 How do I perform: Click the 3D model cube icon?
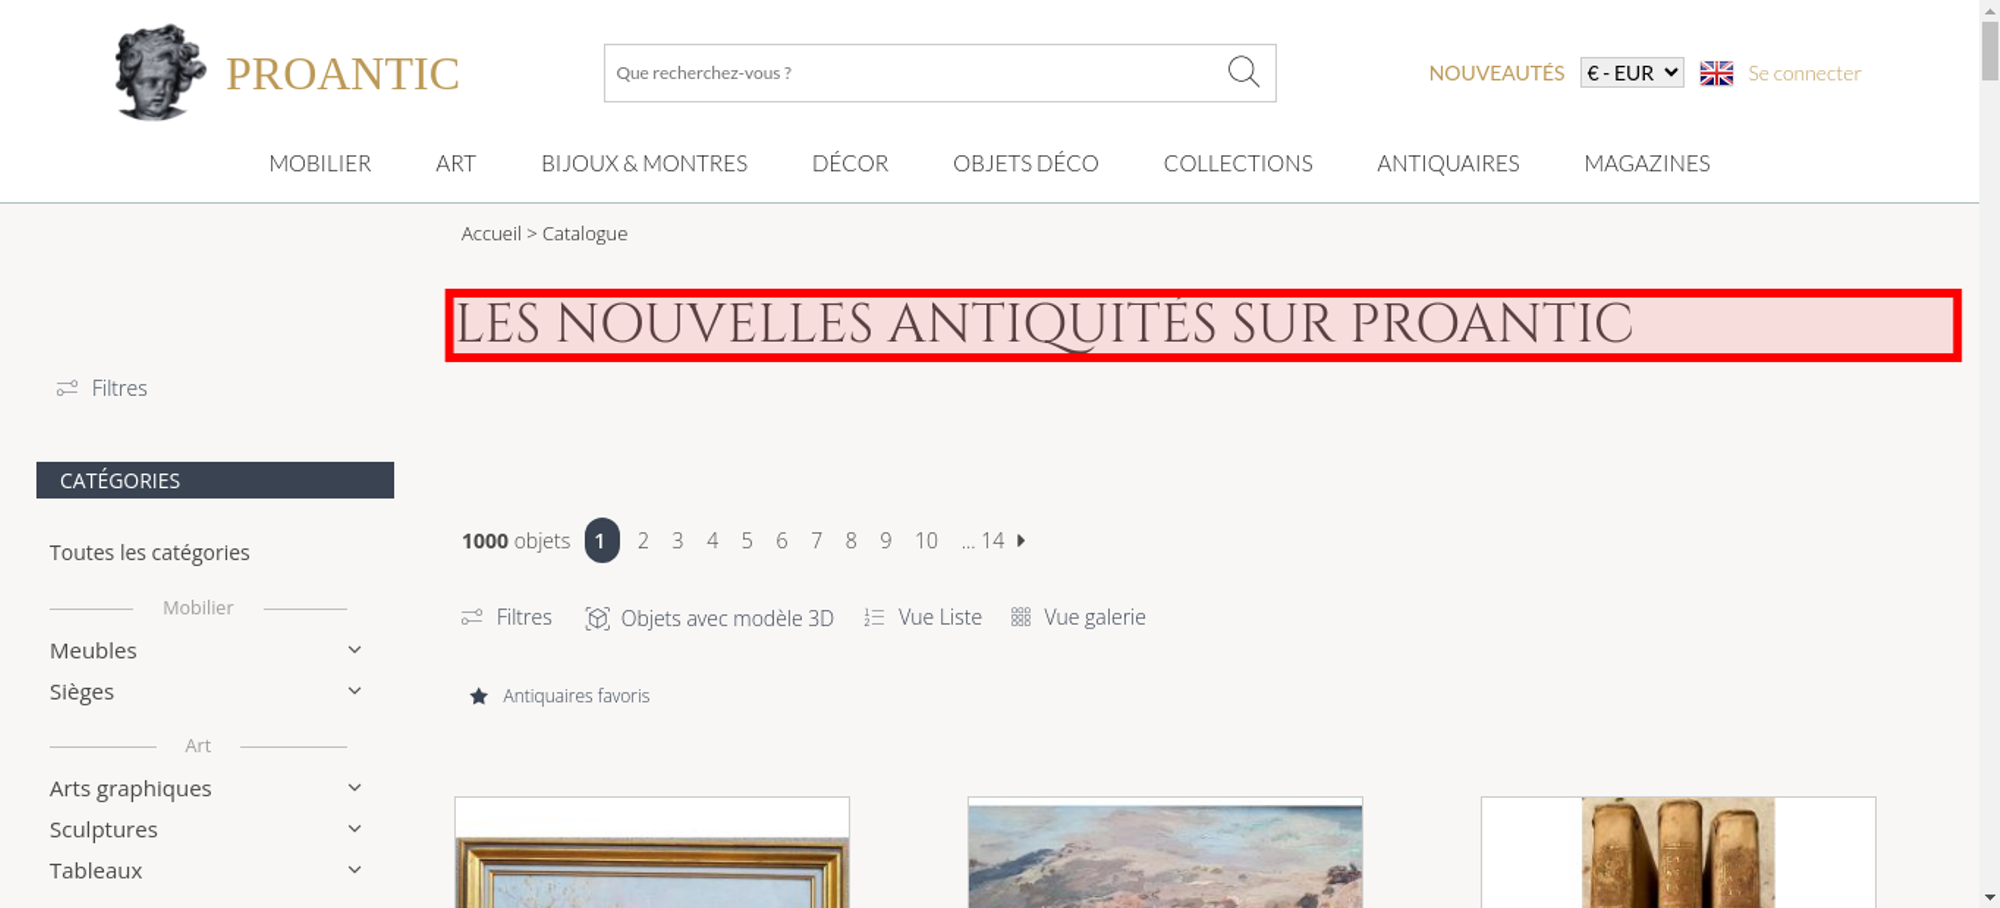click(597, 618)
